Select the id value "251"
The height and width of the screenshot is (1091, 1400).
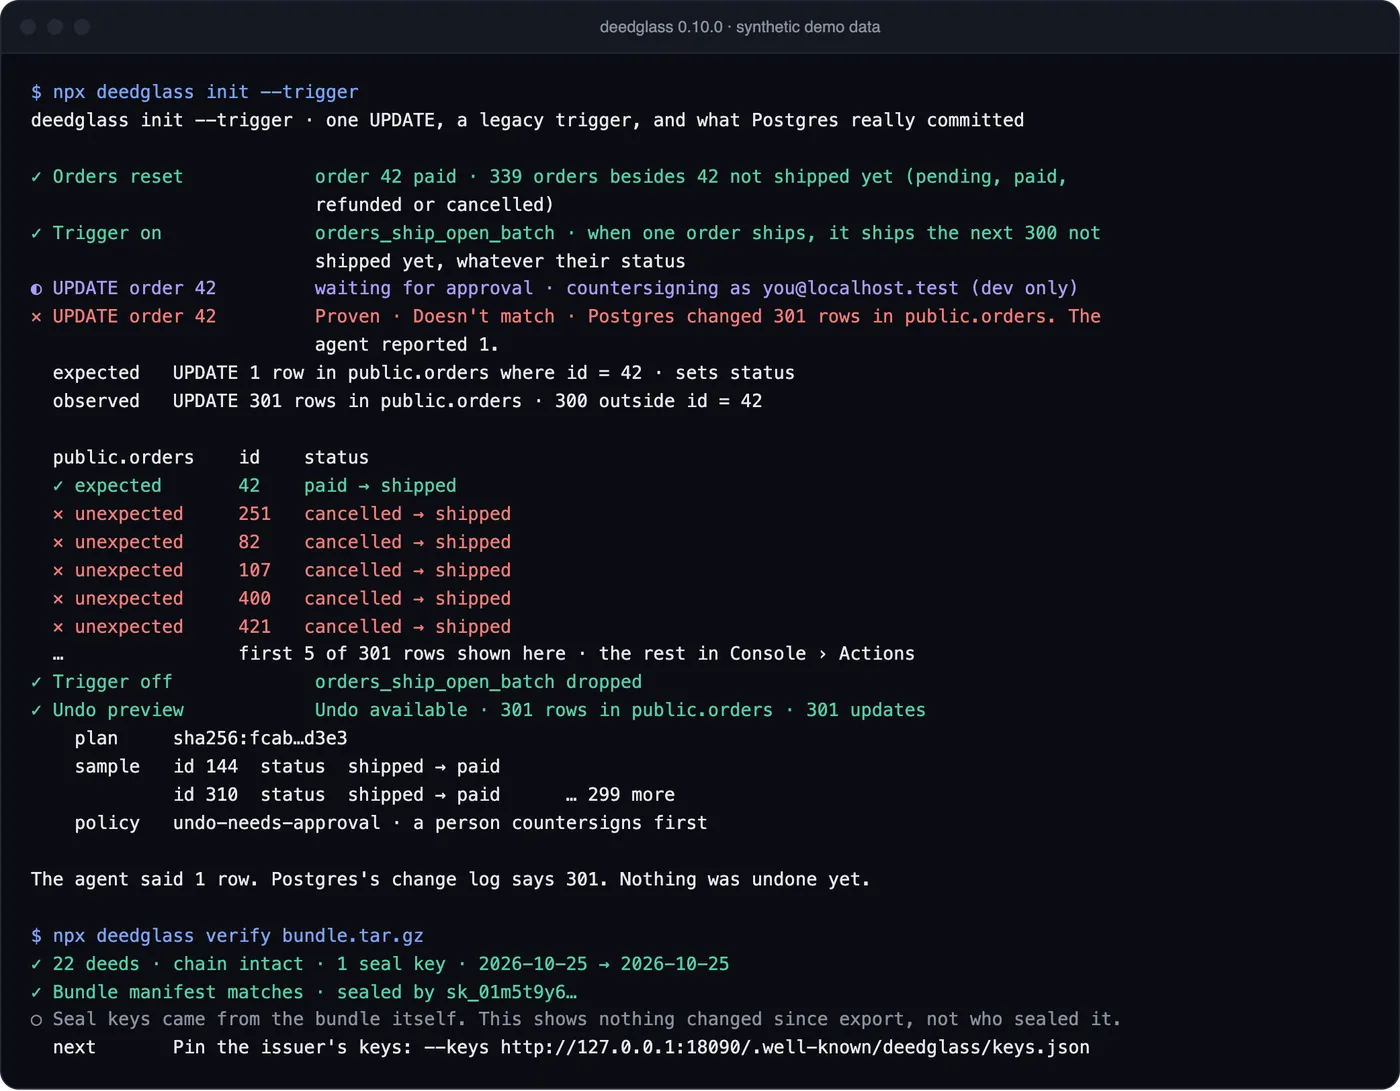point(255,514)
